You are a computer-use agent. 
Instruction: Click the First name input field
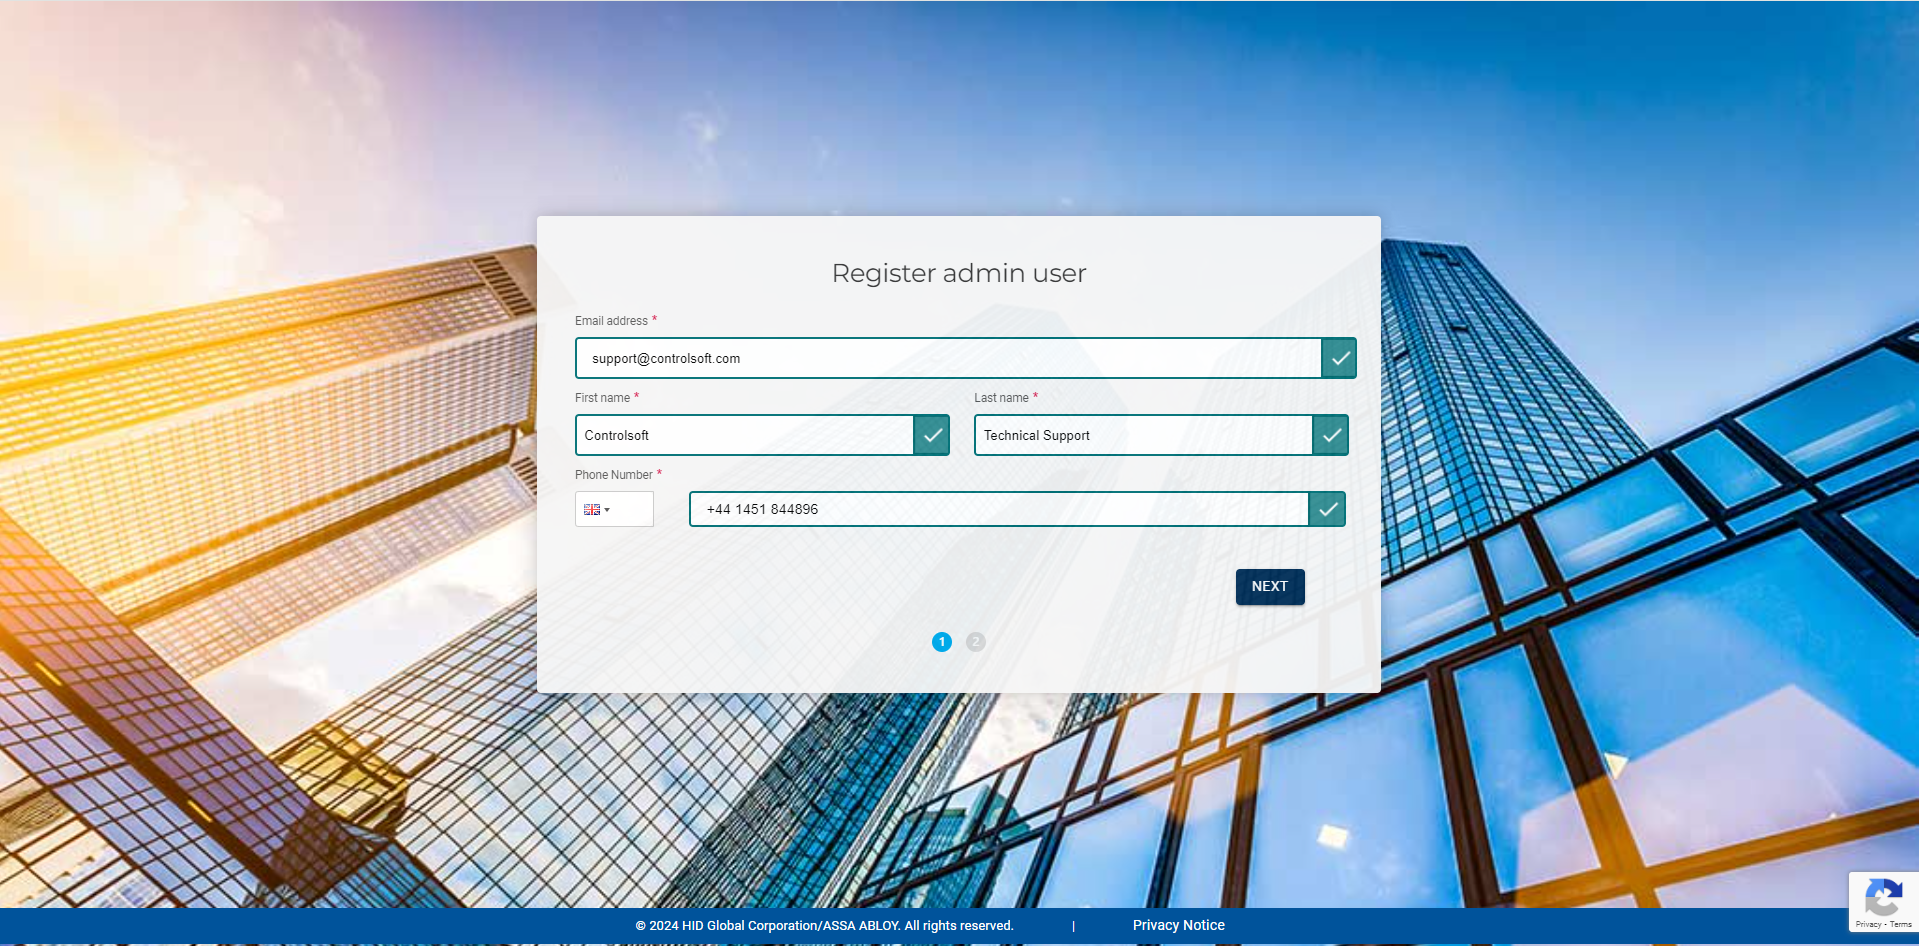[744, 435]
